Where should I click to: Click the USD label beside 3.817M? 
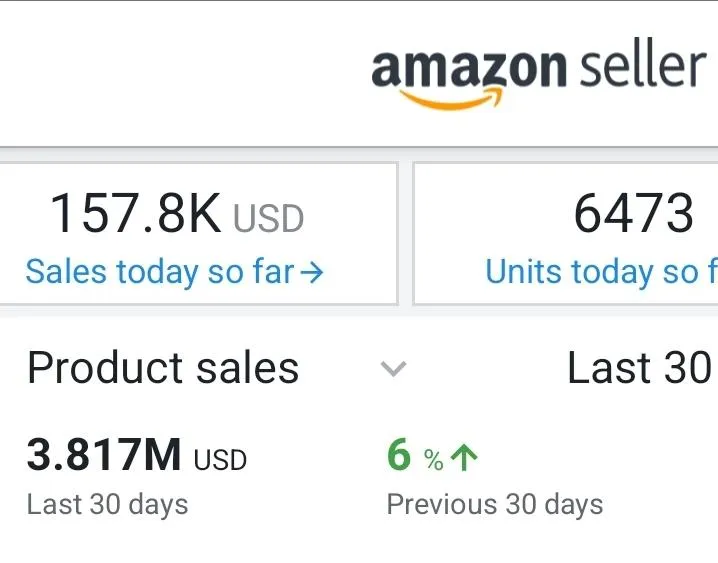(220, 460)
